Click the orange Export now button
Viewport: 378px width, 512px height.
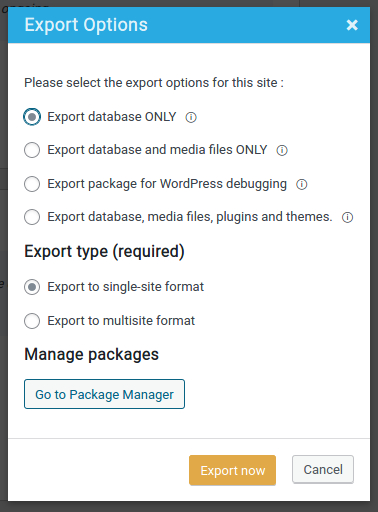click(232, 470)
